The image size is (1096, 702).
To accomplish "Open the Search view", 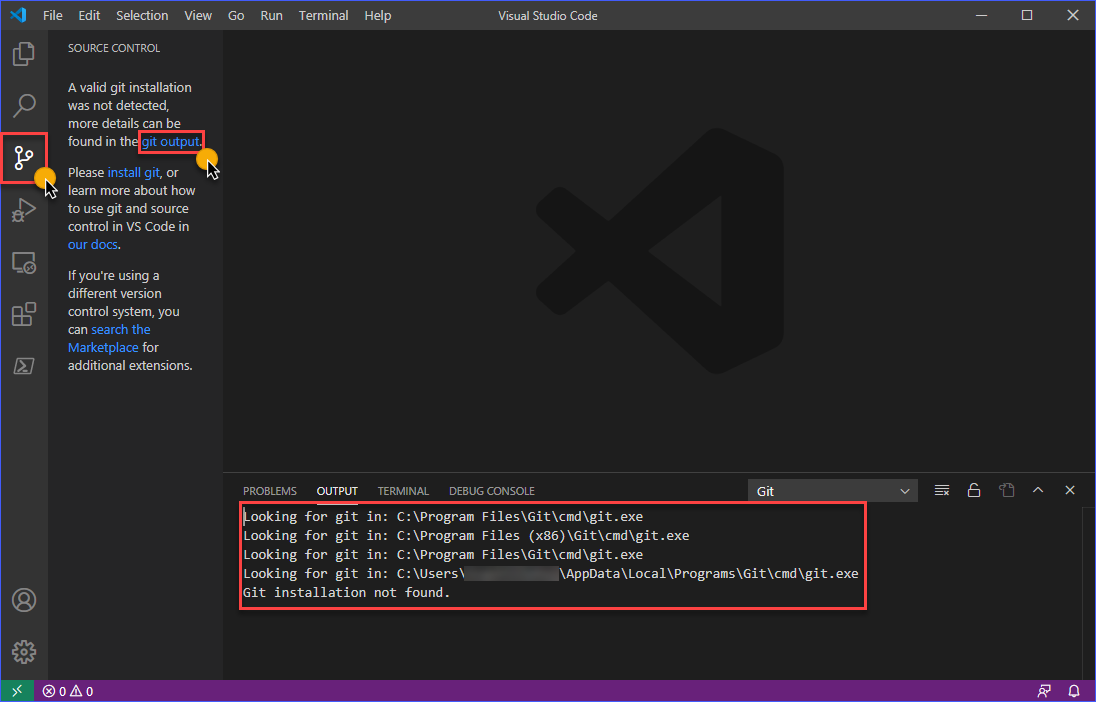I will point(24,106).
